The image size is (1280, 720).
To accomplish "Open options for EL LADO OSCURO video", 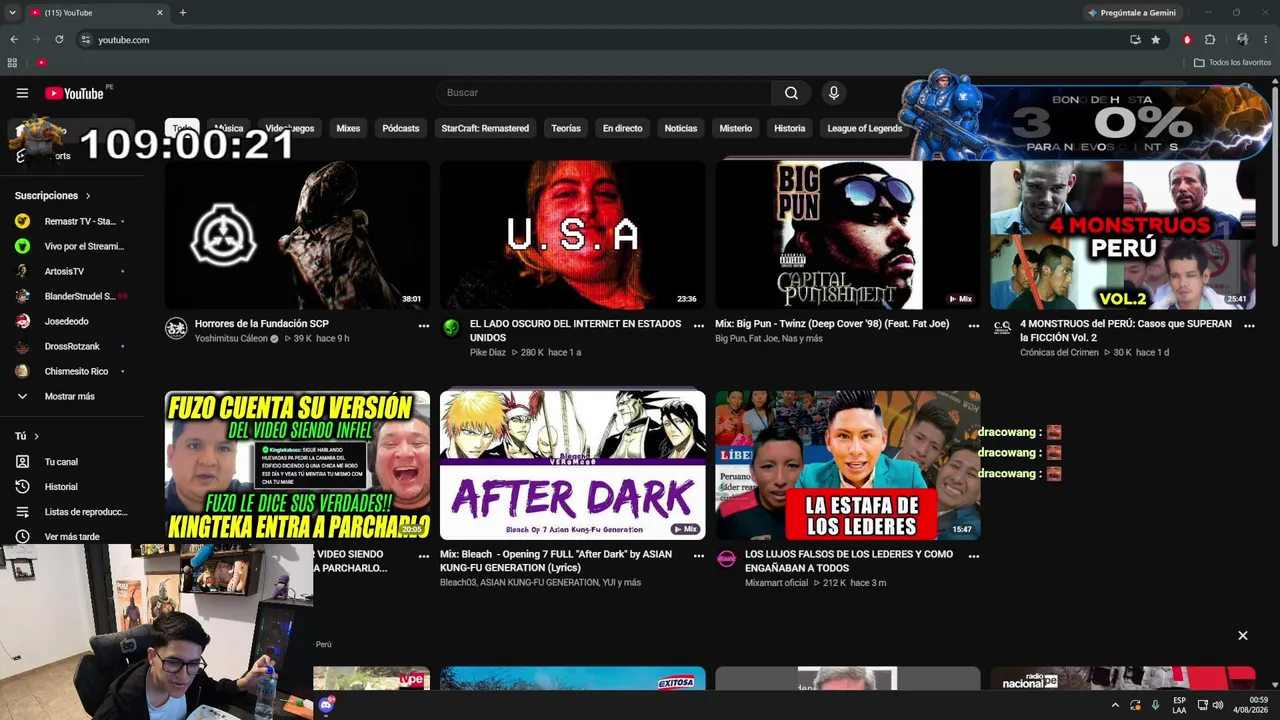I will (x=699, y=326).
